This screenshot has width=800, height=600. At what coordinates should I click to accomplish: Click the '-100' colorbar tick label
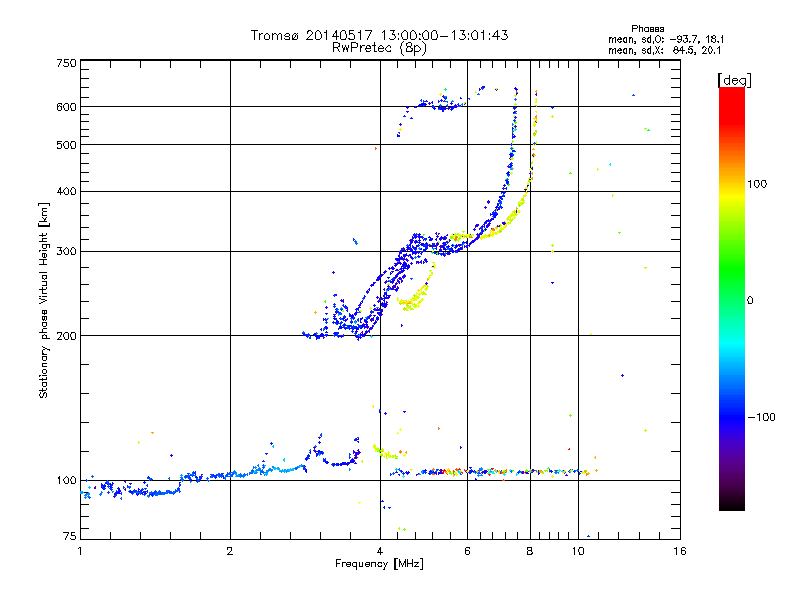[761, 417]
